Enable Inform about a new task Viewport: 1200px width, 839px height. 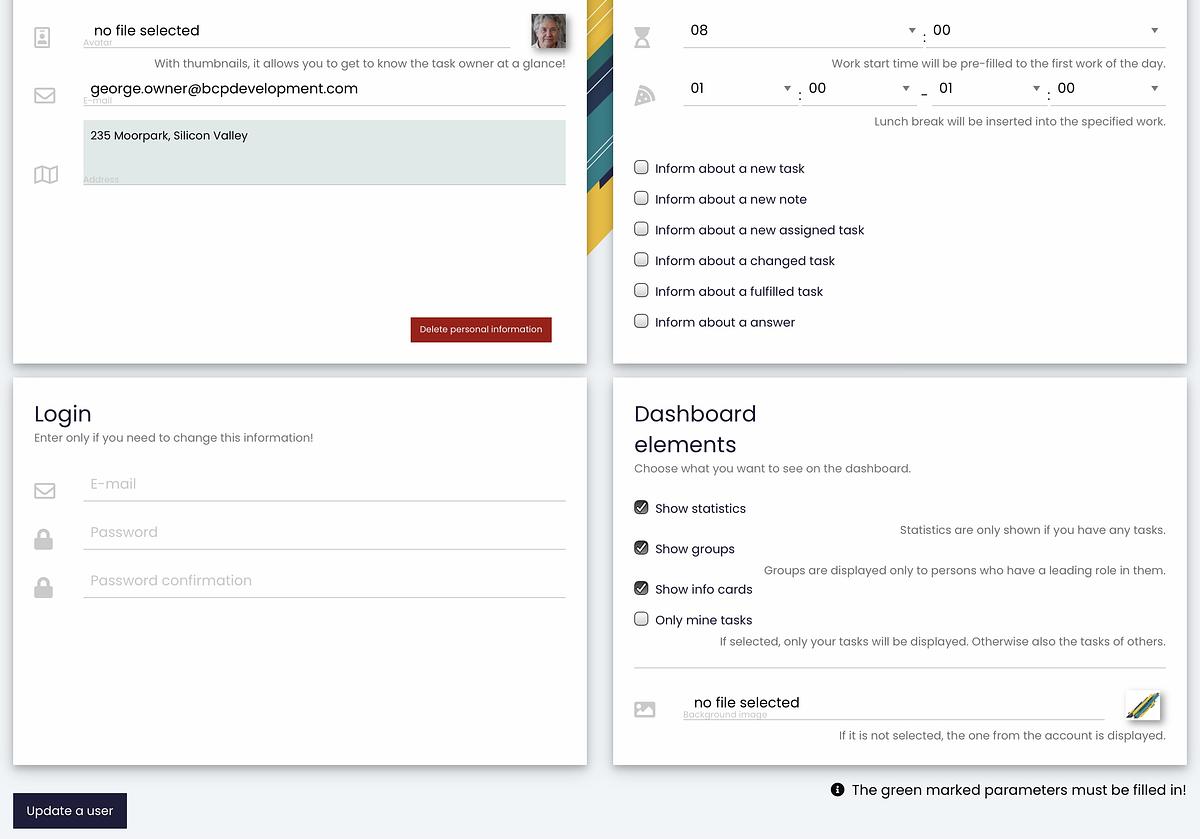[642, 168]
